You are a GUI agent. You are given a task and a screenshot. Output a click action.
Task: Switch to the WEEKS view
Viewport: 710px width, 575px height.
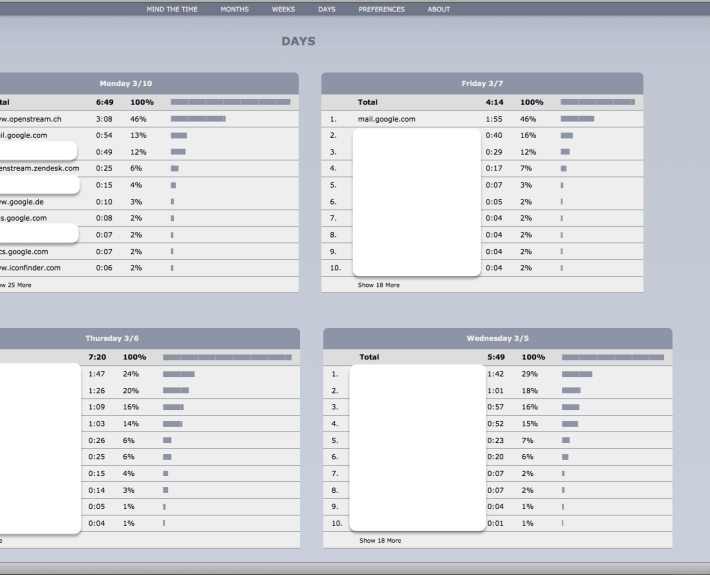[283, 9]
